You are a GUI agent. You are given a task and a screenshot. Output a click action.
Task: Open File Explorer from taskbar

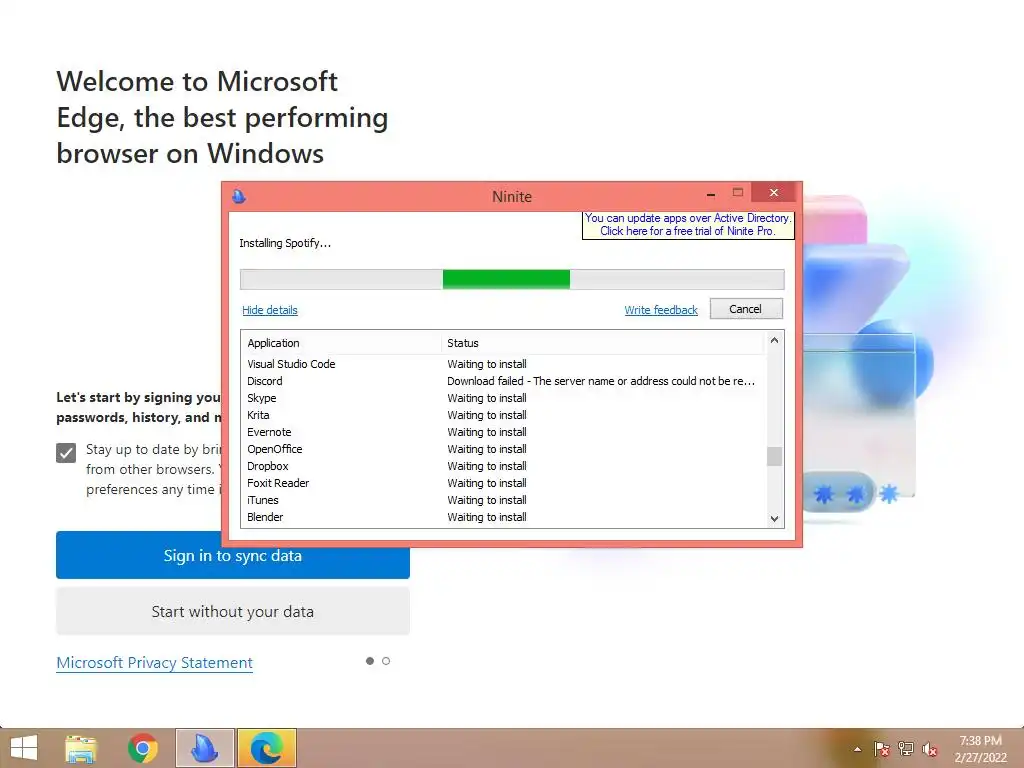[x=81, y=748]
